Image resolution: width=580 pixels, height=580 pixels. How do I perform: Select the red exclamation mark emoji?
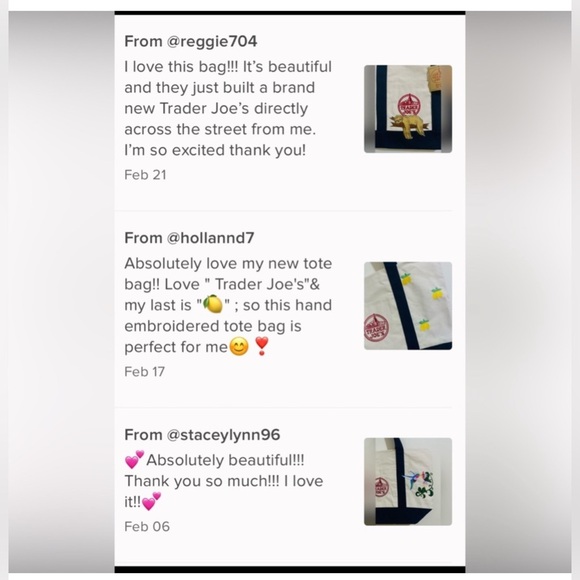(x=262, y=346)
